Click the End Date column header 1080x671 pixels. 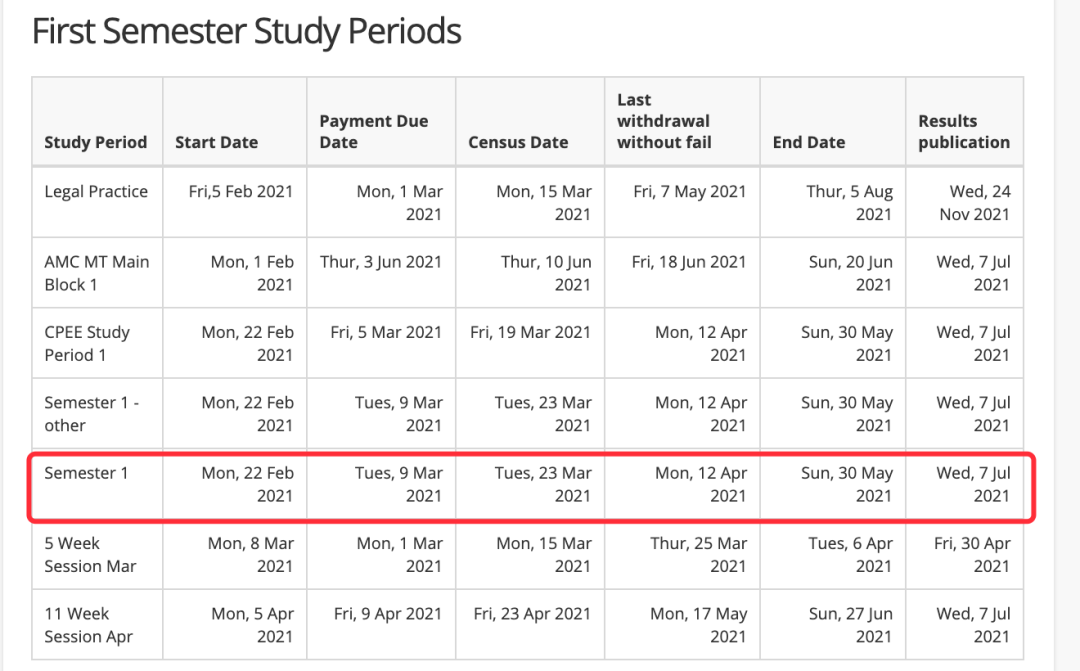coord(809,142)
